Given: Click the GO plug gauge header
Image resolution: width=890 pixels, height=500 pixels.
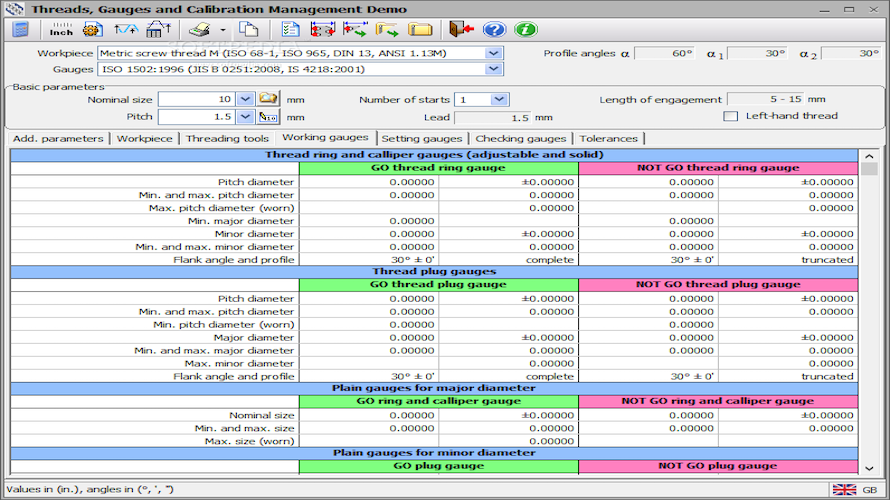Looking at the screenshot, I should point(438,466).
